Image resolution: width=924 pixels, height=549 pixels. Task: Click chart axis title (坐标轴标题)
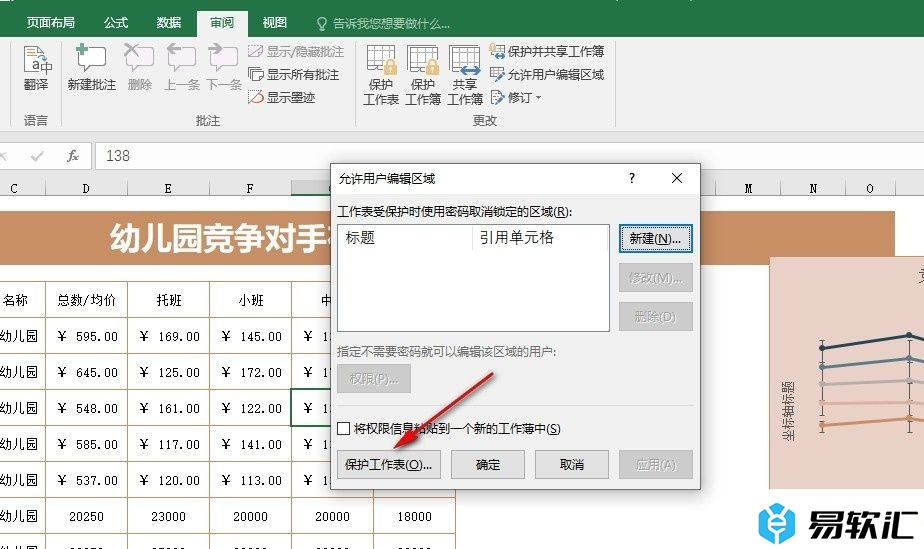[x=788, y=411]
